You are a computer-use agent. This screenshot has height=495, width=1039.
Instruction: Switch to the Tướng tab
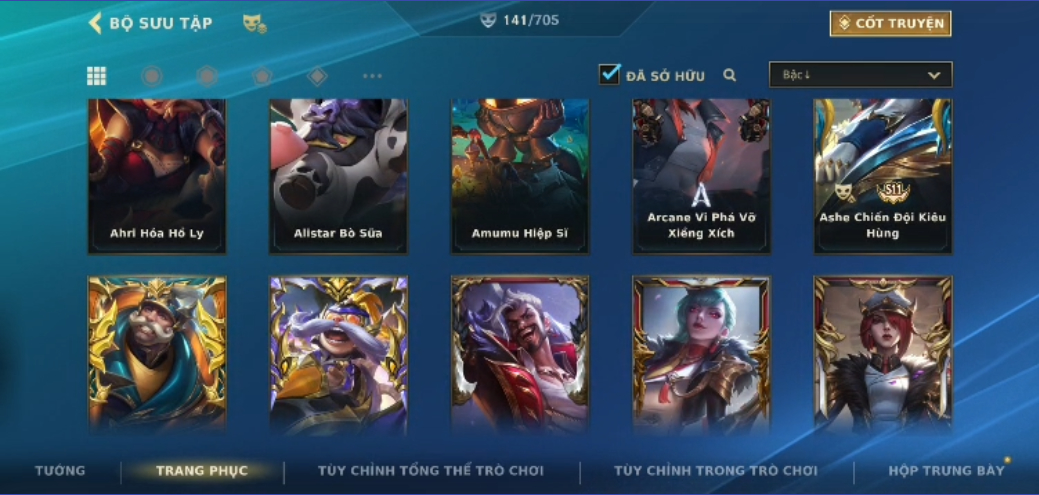click(x=60, y=471)
